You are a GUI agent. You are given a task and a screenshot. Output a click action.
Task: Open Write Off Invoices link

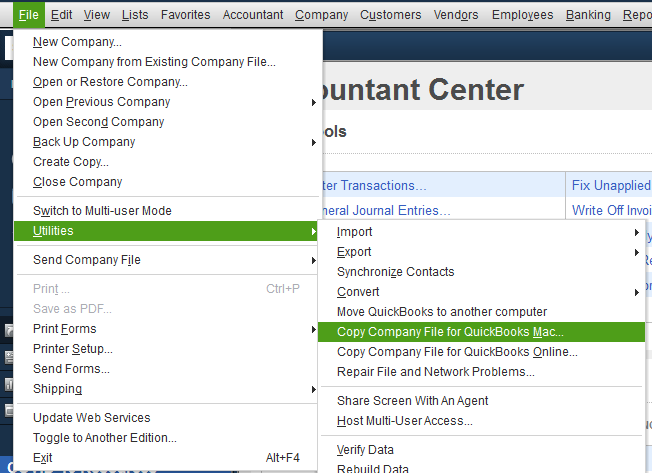point(612,210)
